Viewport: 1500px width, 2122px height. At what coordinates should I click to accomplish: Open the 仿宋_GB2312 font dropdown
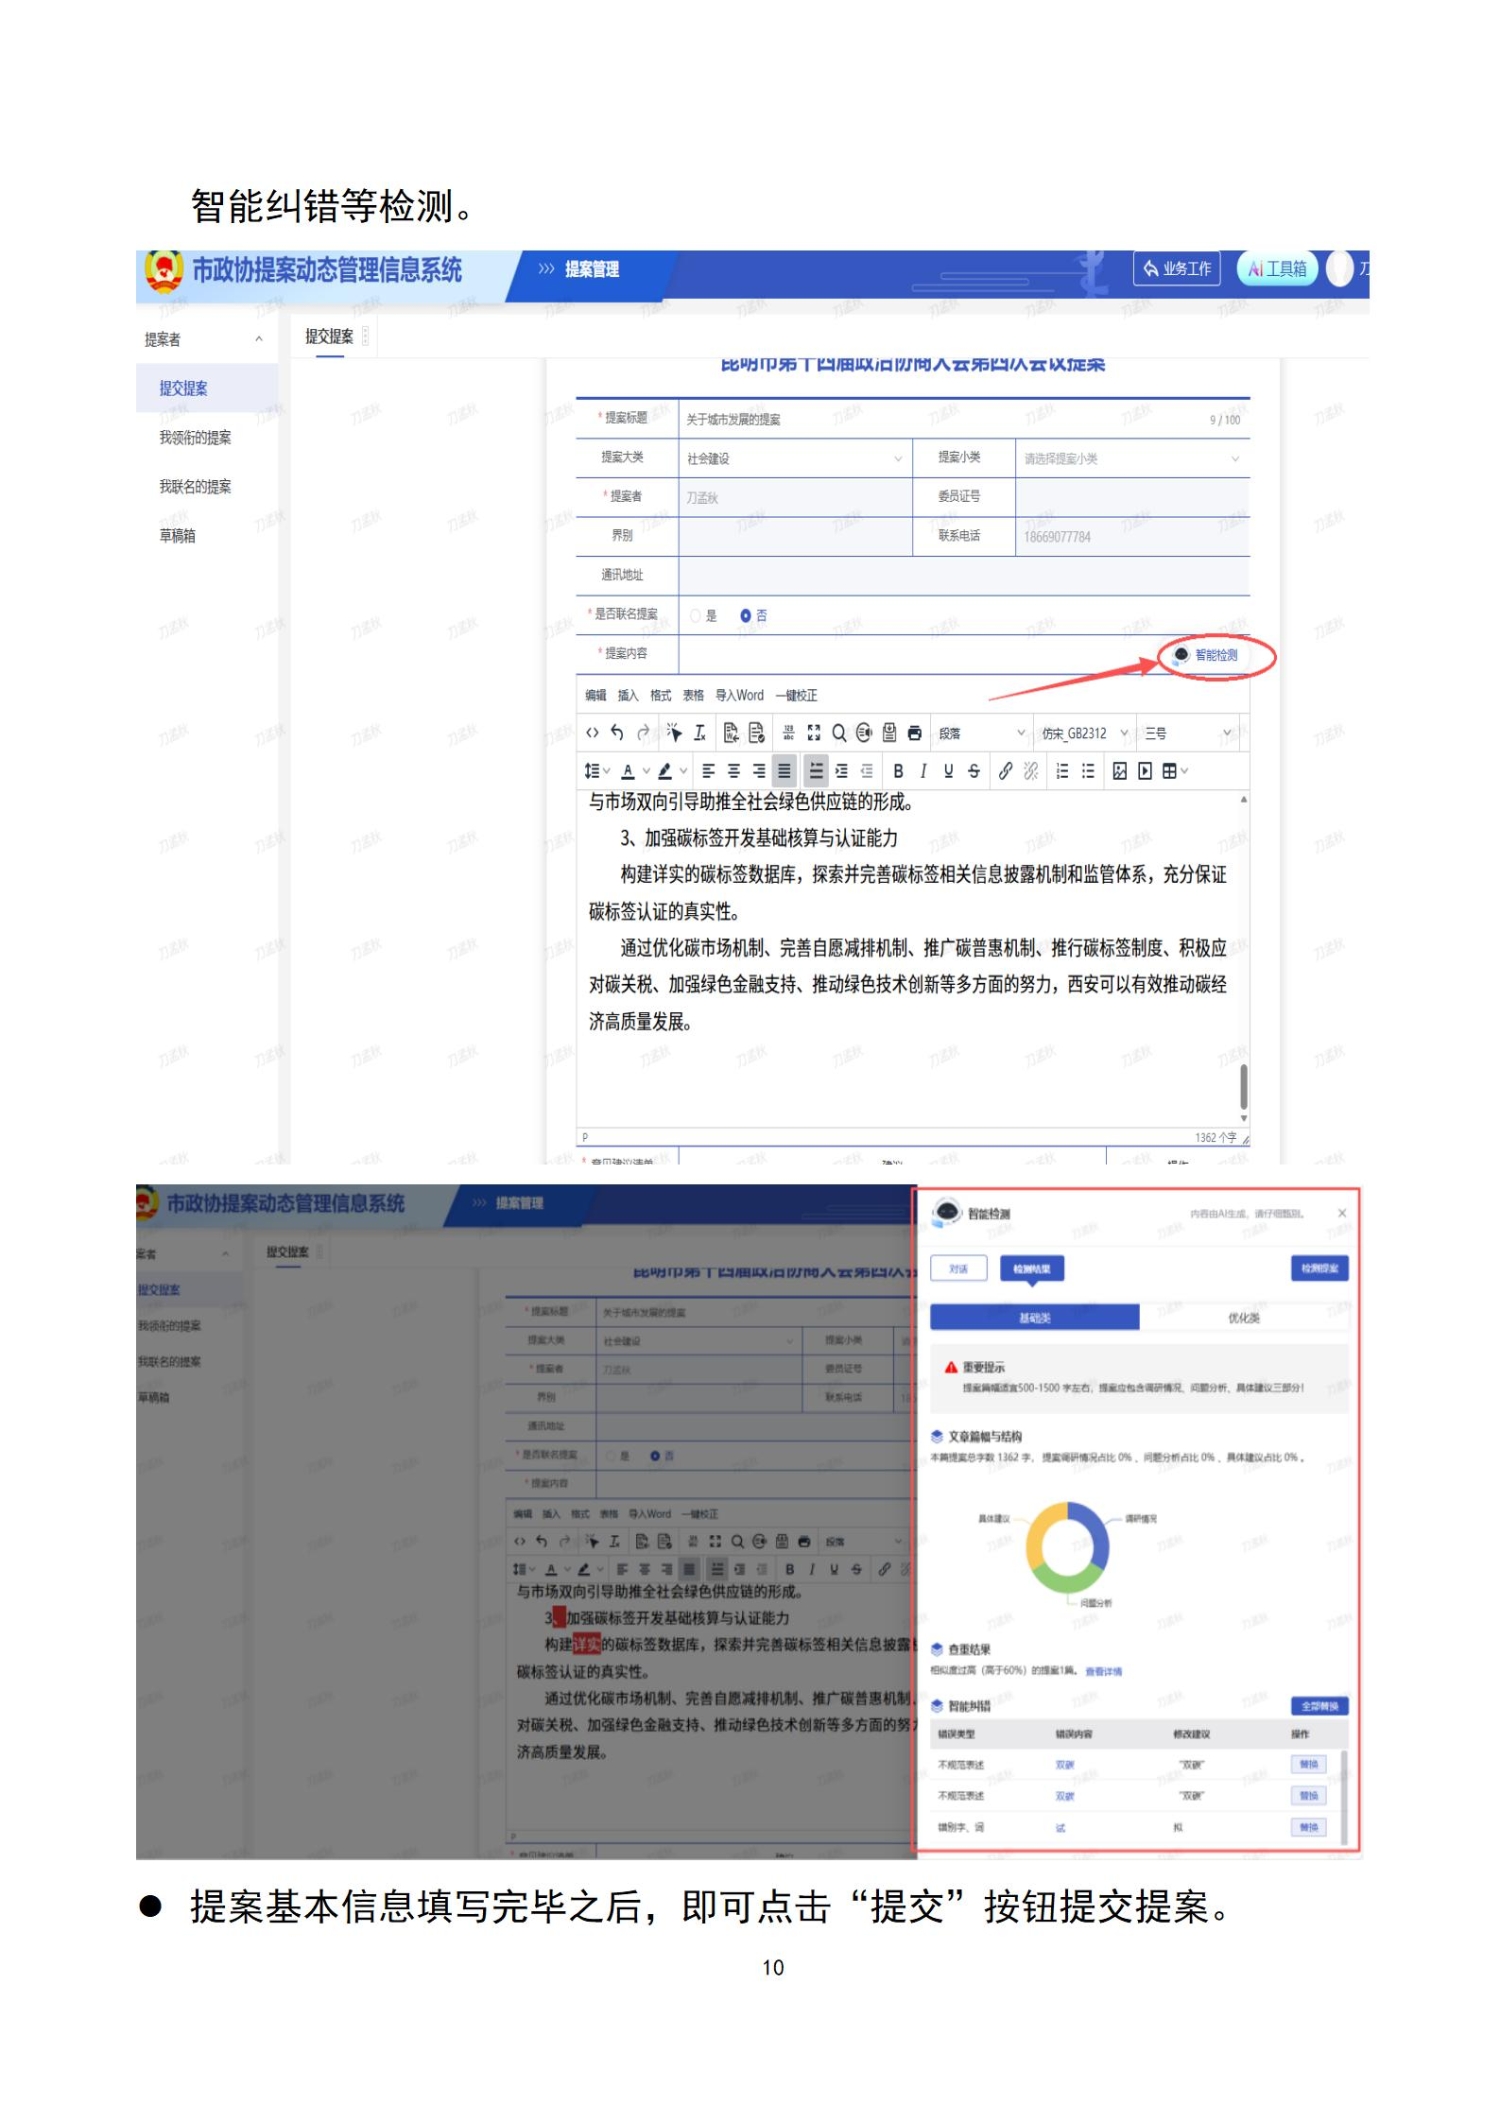click(x=1084, y=733)
